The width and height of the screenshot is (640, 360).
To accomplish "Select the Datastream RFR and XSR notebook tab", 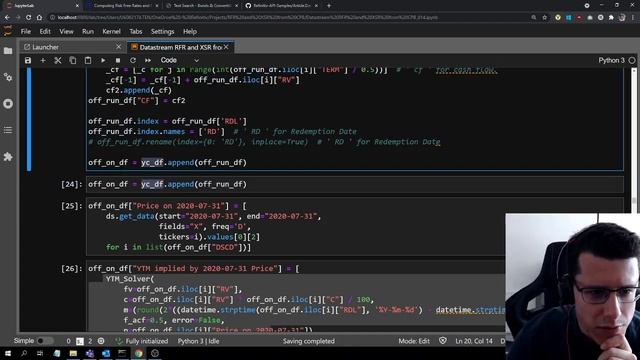I will coord(180,47).
